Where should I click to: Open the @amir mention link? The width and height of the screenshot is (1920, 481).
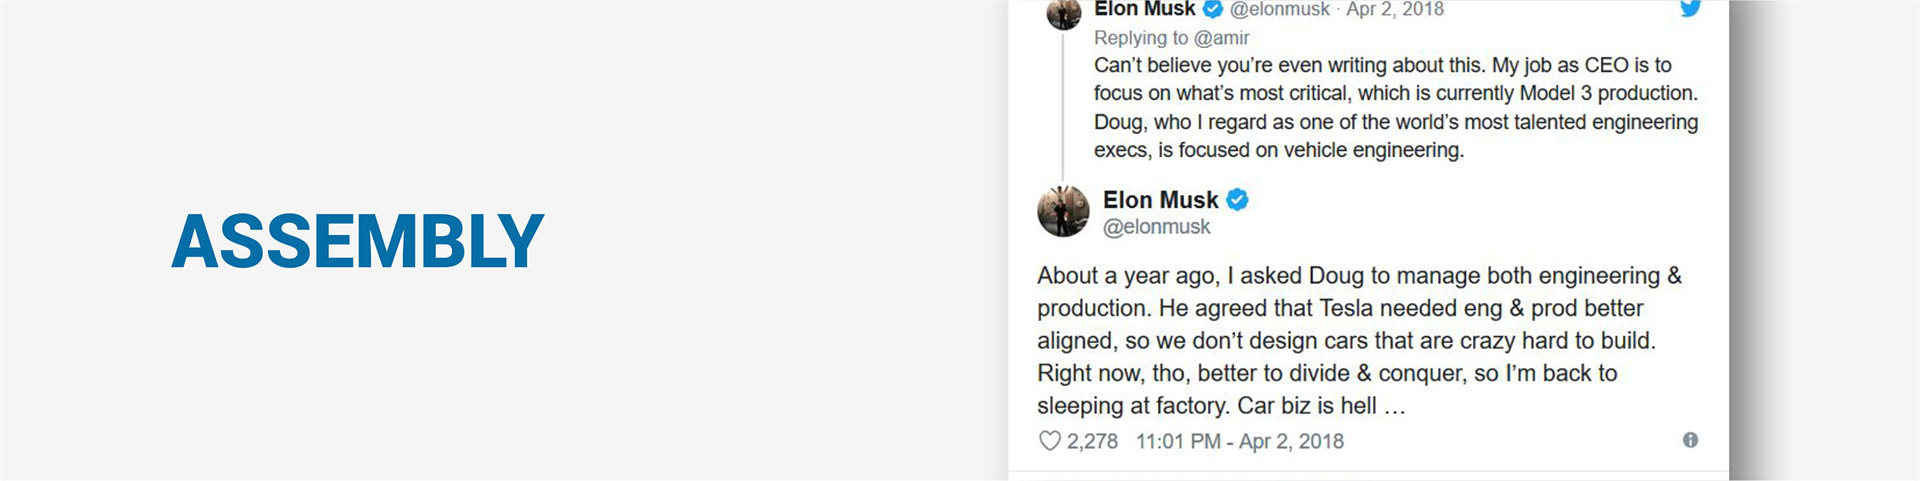click(1221, 38)
